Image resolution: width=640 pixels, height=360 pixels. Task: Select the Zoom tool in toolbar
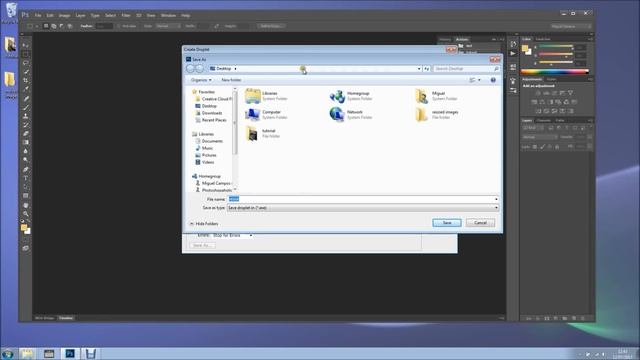click(26, 214)
